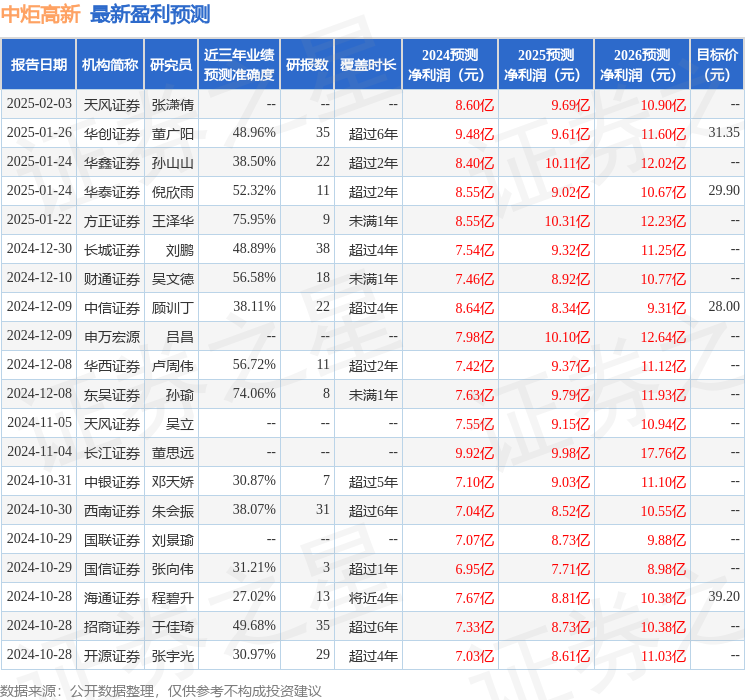745x700 pixels.
Task: Select the 2026预测净利润 column header
Action: pyautogui.click(x=641, y=65)
